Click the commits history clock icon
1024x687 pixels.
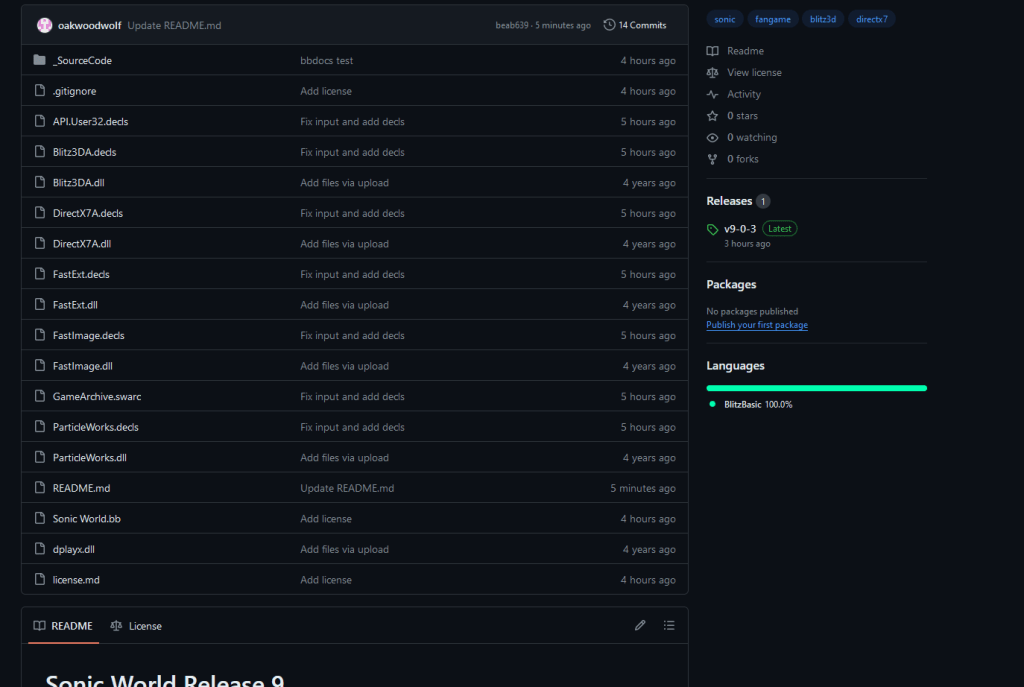pyautogui.click(x=609, y=25)
